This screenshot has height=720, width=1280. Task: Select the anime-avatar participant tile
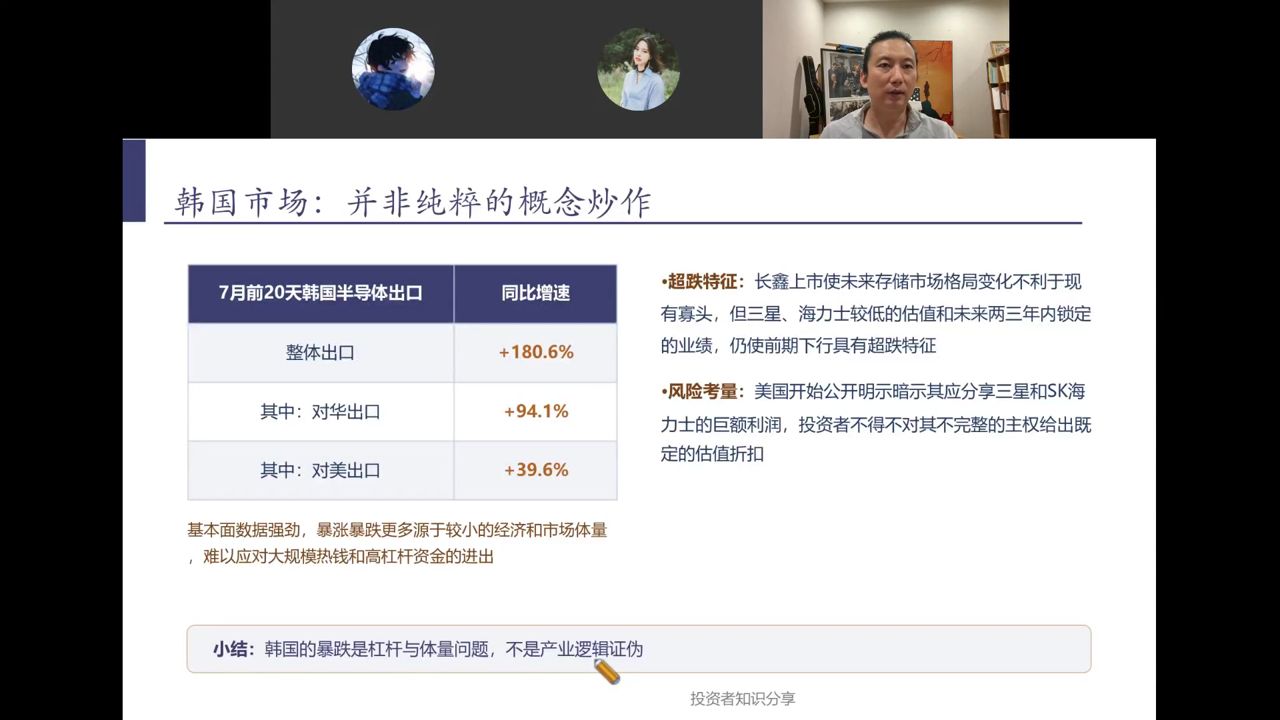click(393, 69)
